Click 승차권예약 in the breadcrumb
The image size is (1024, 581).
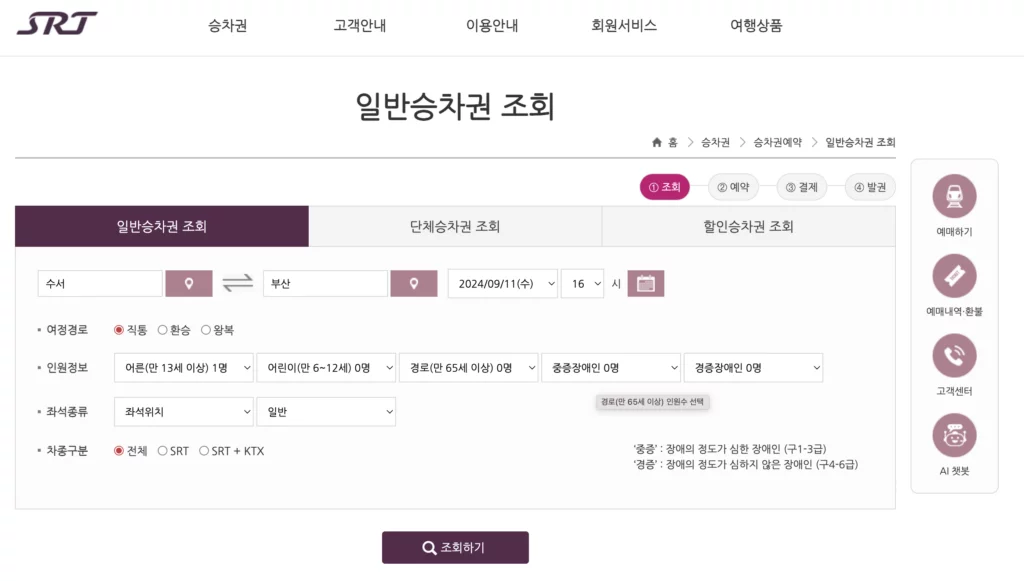pyautogui.click(x=775, y=142)
